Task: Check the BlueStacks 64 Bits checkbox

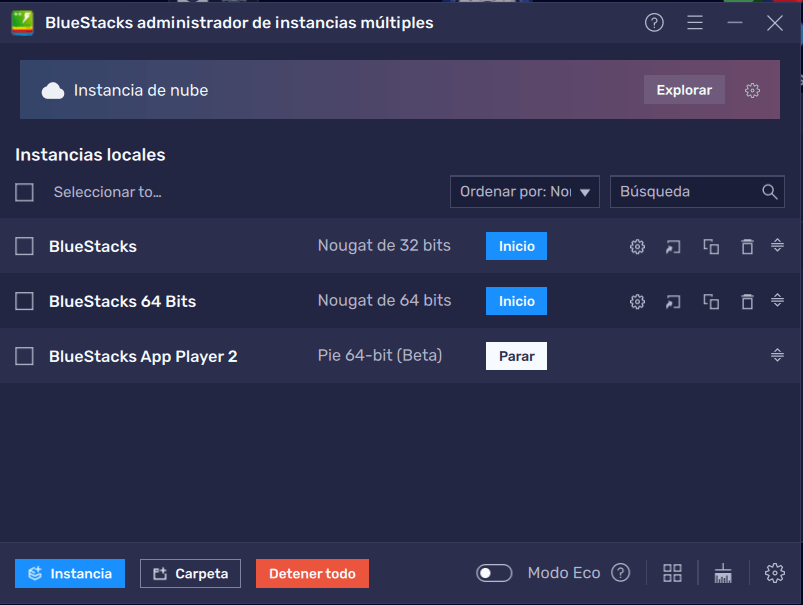Action: pyautogui.click(x=24, y=301)
